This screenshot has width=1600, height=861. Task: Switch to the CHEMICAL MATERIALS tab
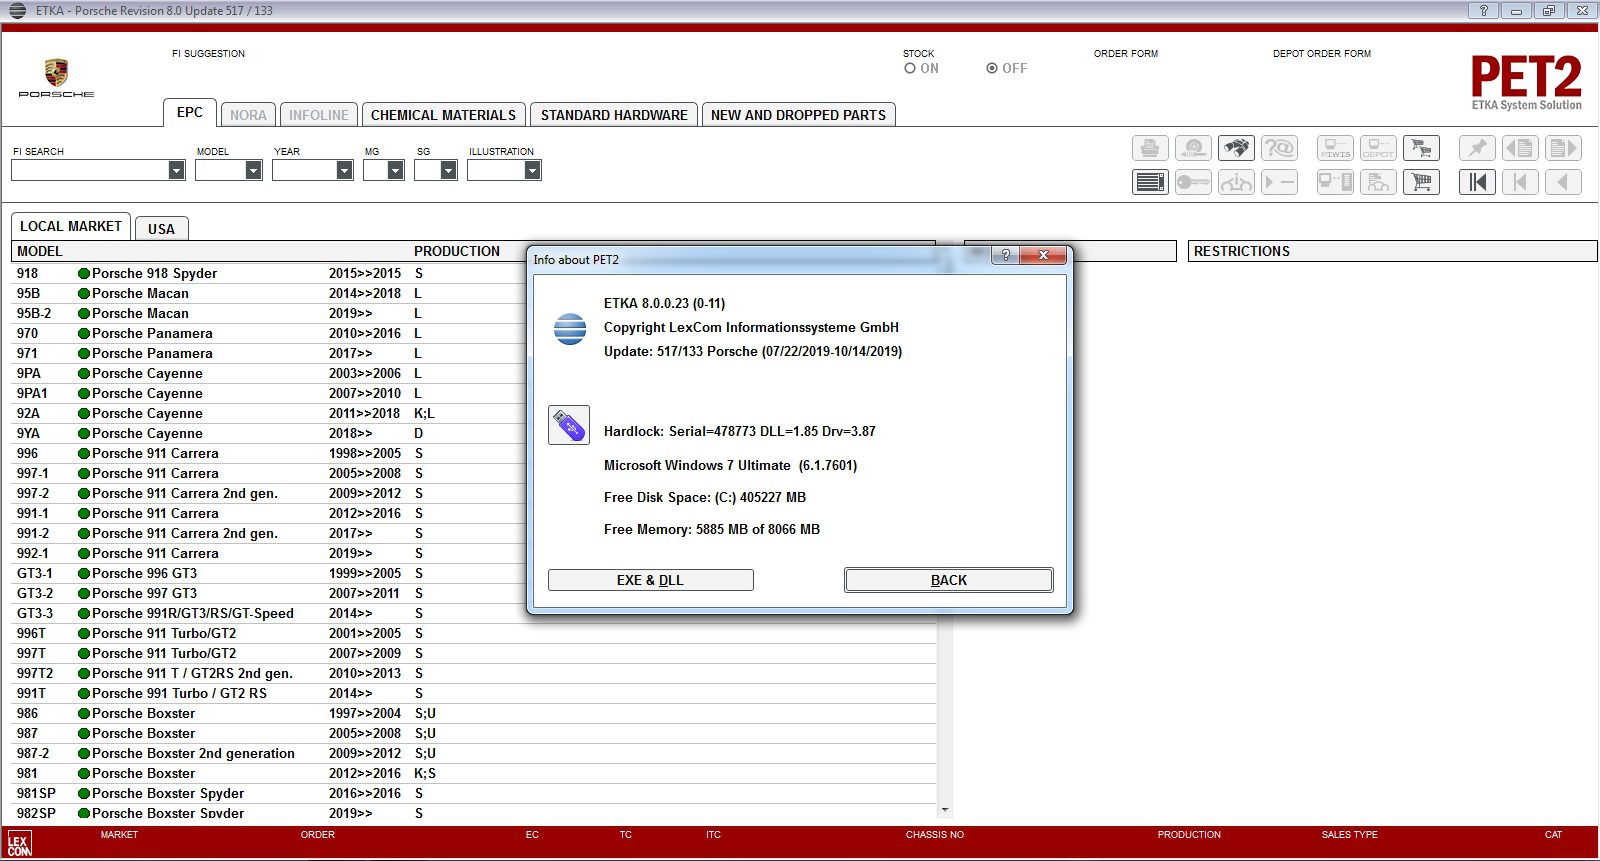pyautogui.click(x=444, y=115)
